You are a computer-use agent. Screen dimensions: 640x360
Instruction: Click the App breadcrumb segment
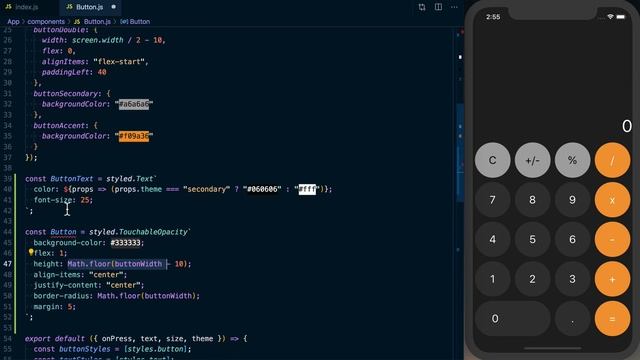[x=13, y=21]
